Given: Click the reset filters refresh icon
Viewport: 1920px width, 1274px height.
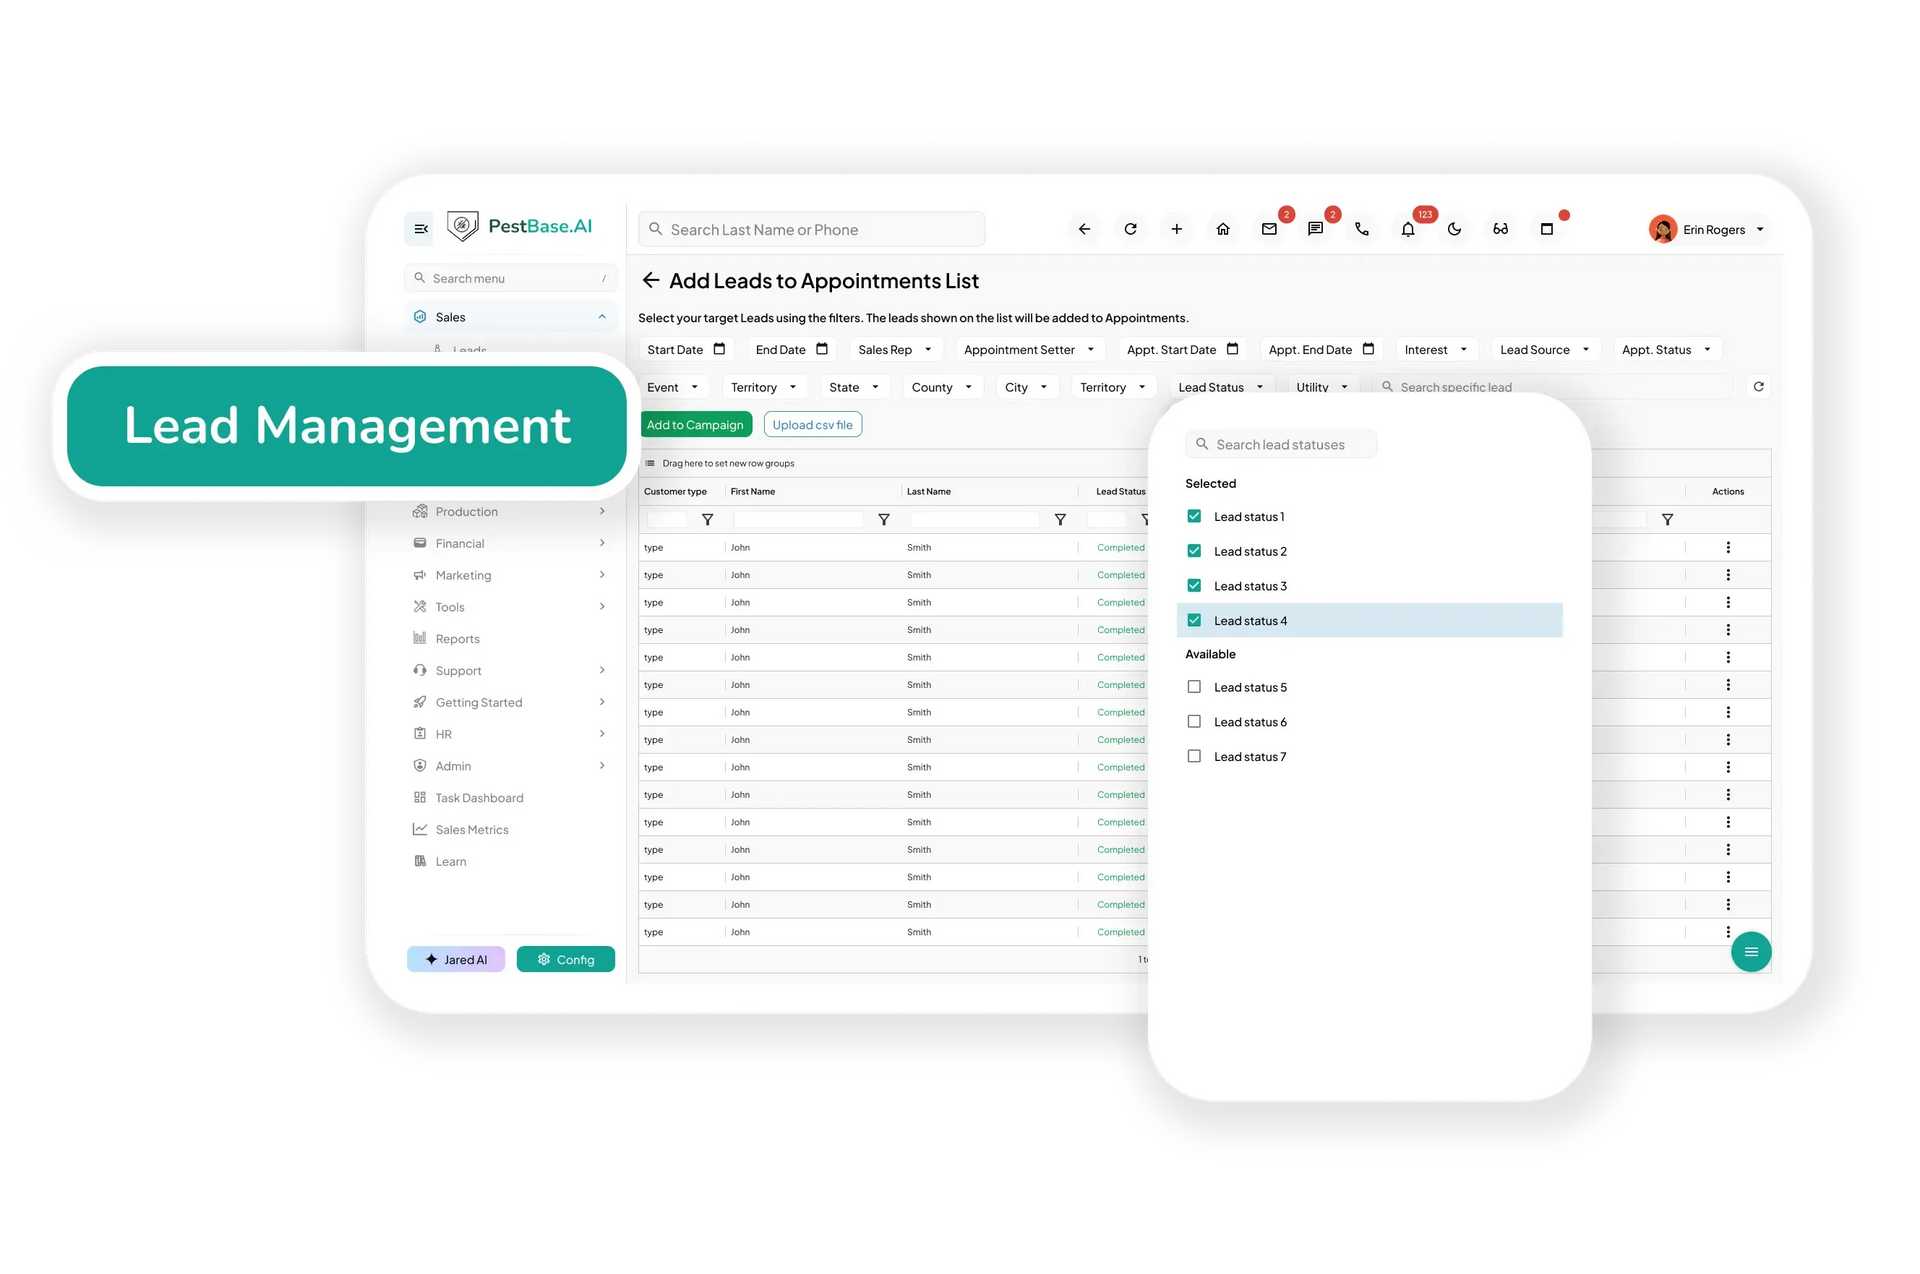Looking at the screenshot, I should point(1758,387).
